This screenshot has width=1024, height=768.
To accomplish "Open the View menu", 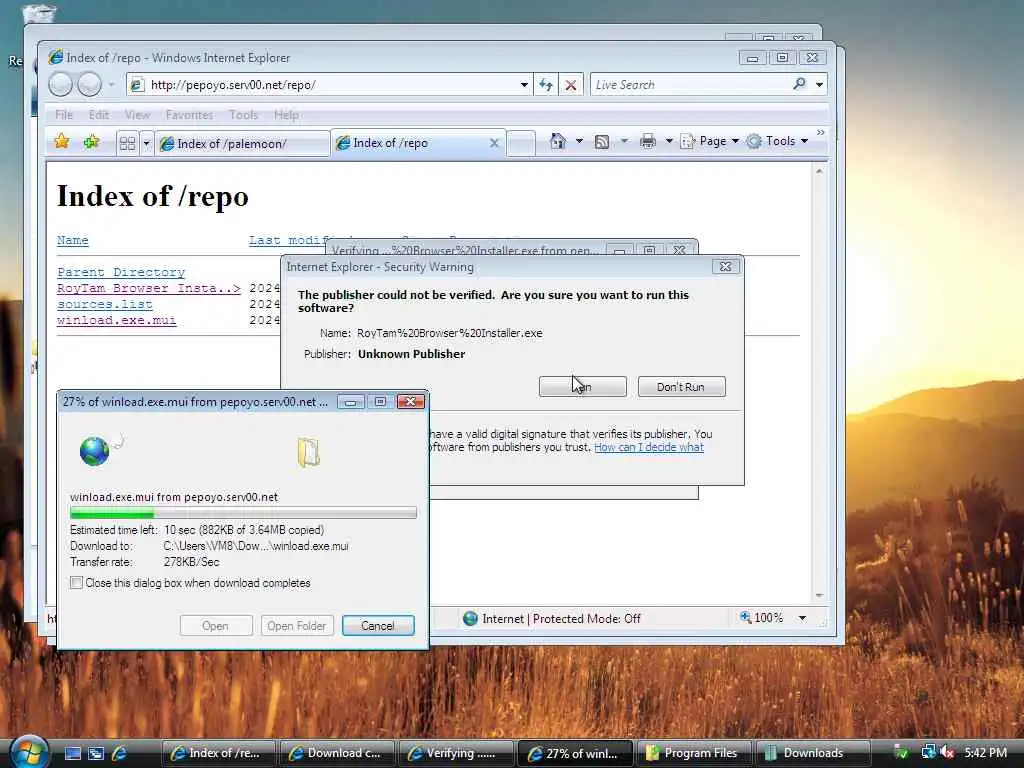I will pyautogui.click(x=137, y=115).
